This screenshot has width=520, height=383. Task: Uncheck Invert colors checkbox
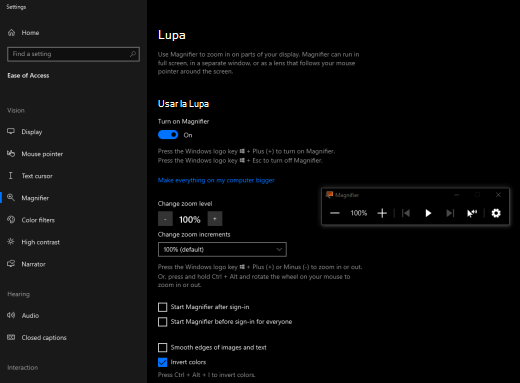pos(162,362)
